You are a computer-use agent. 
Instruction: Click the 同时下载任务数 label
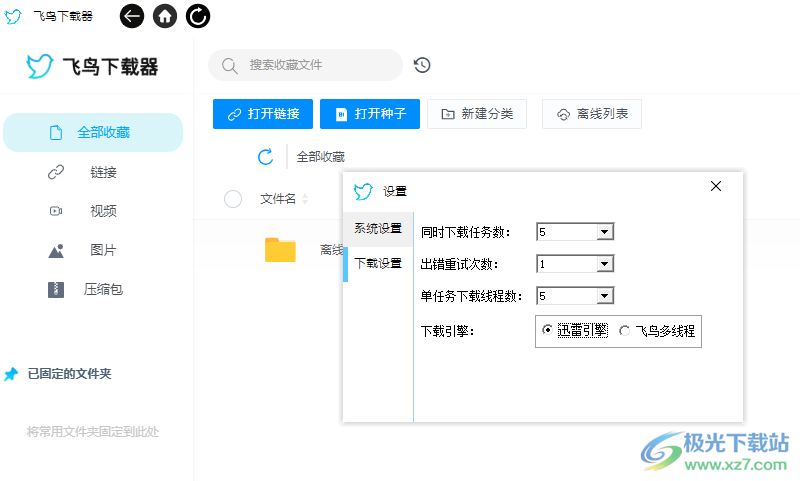[x=465, y=233]
